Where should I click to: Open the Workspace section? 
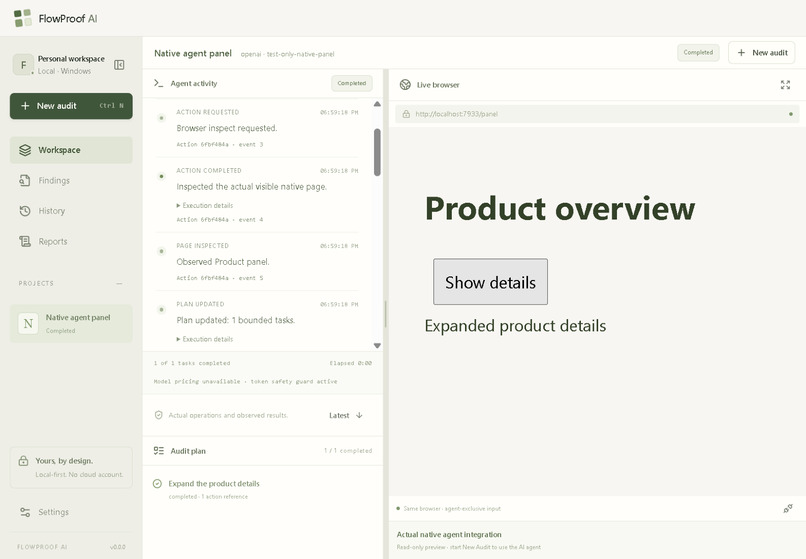[x=71, y=150]
